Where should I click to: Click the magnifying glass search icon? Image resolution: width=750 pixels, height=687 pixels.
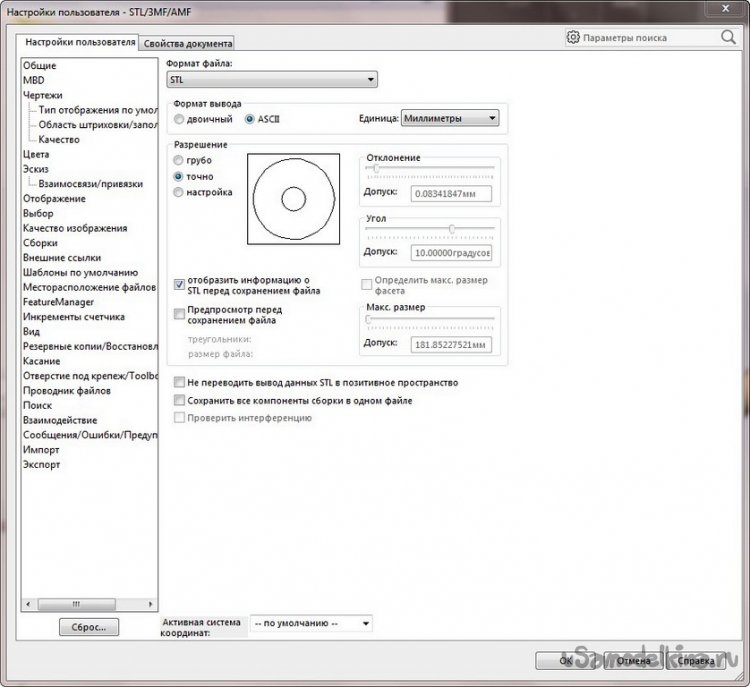(x=728, y=36)
